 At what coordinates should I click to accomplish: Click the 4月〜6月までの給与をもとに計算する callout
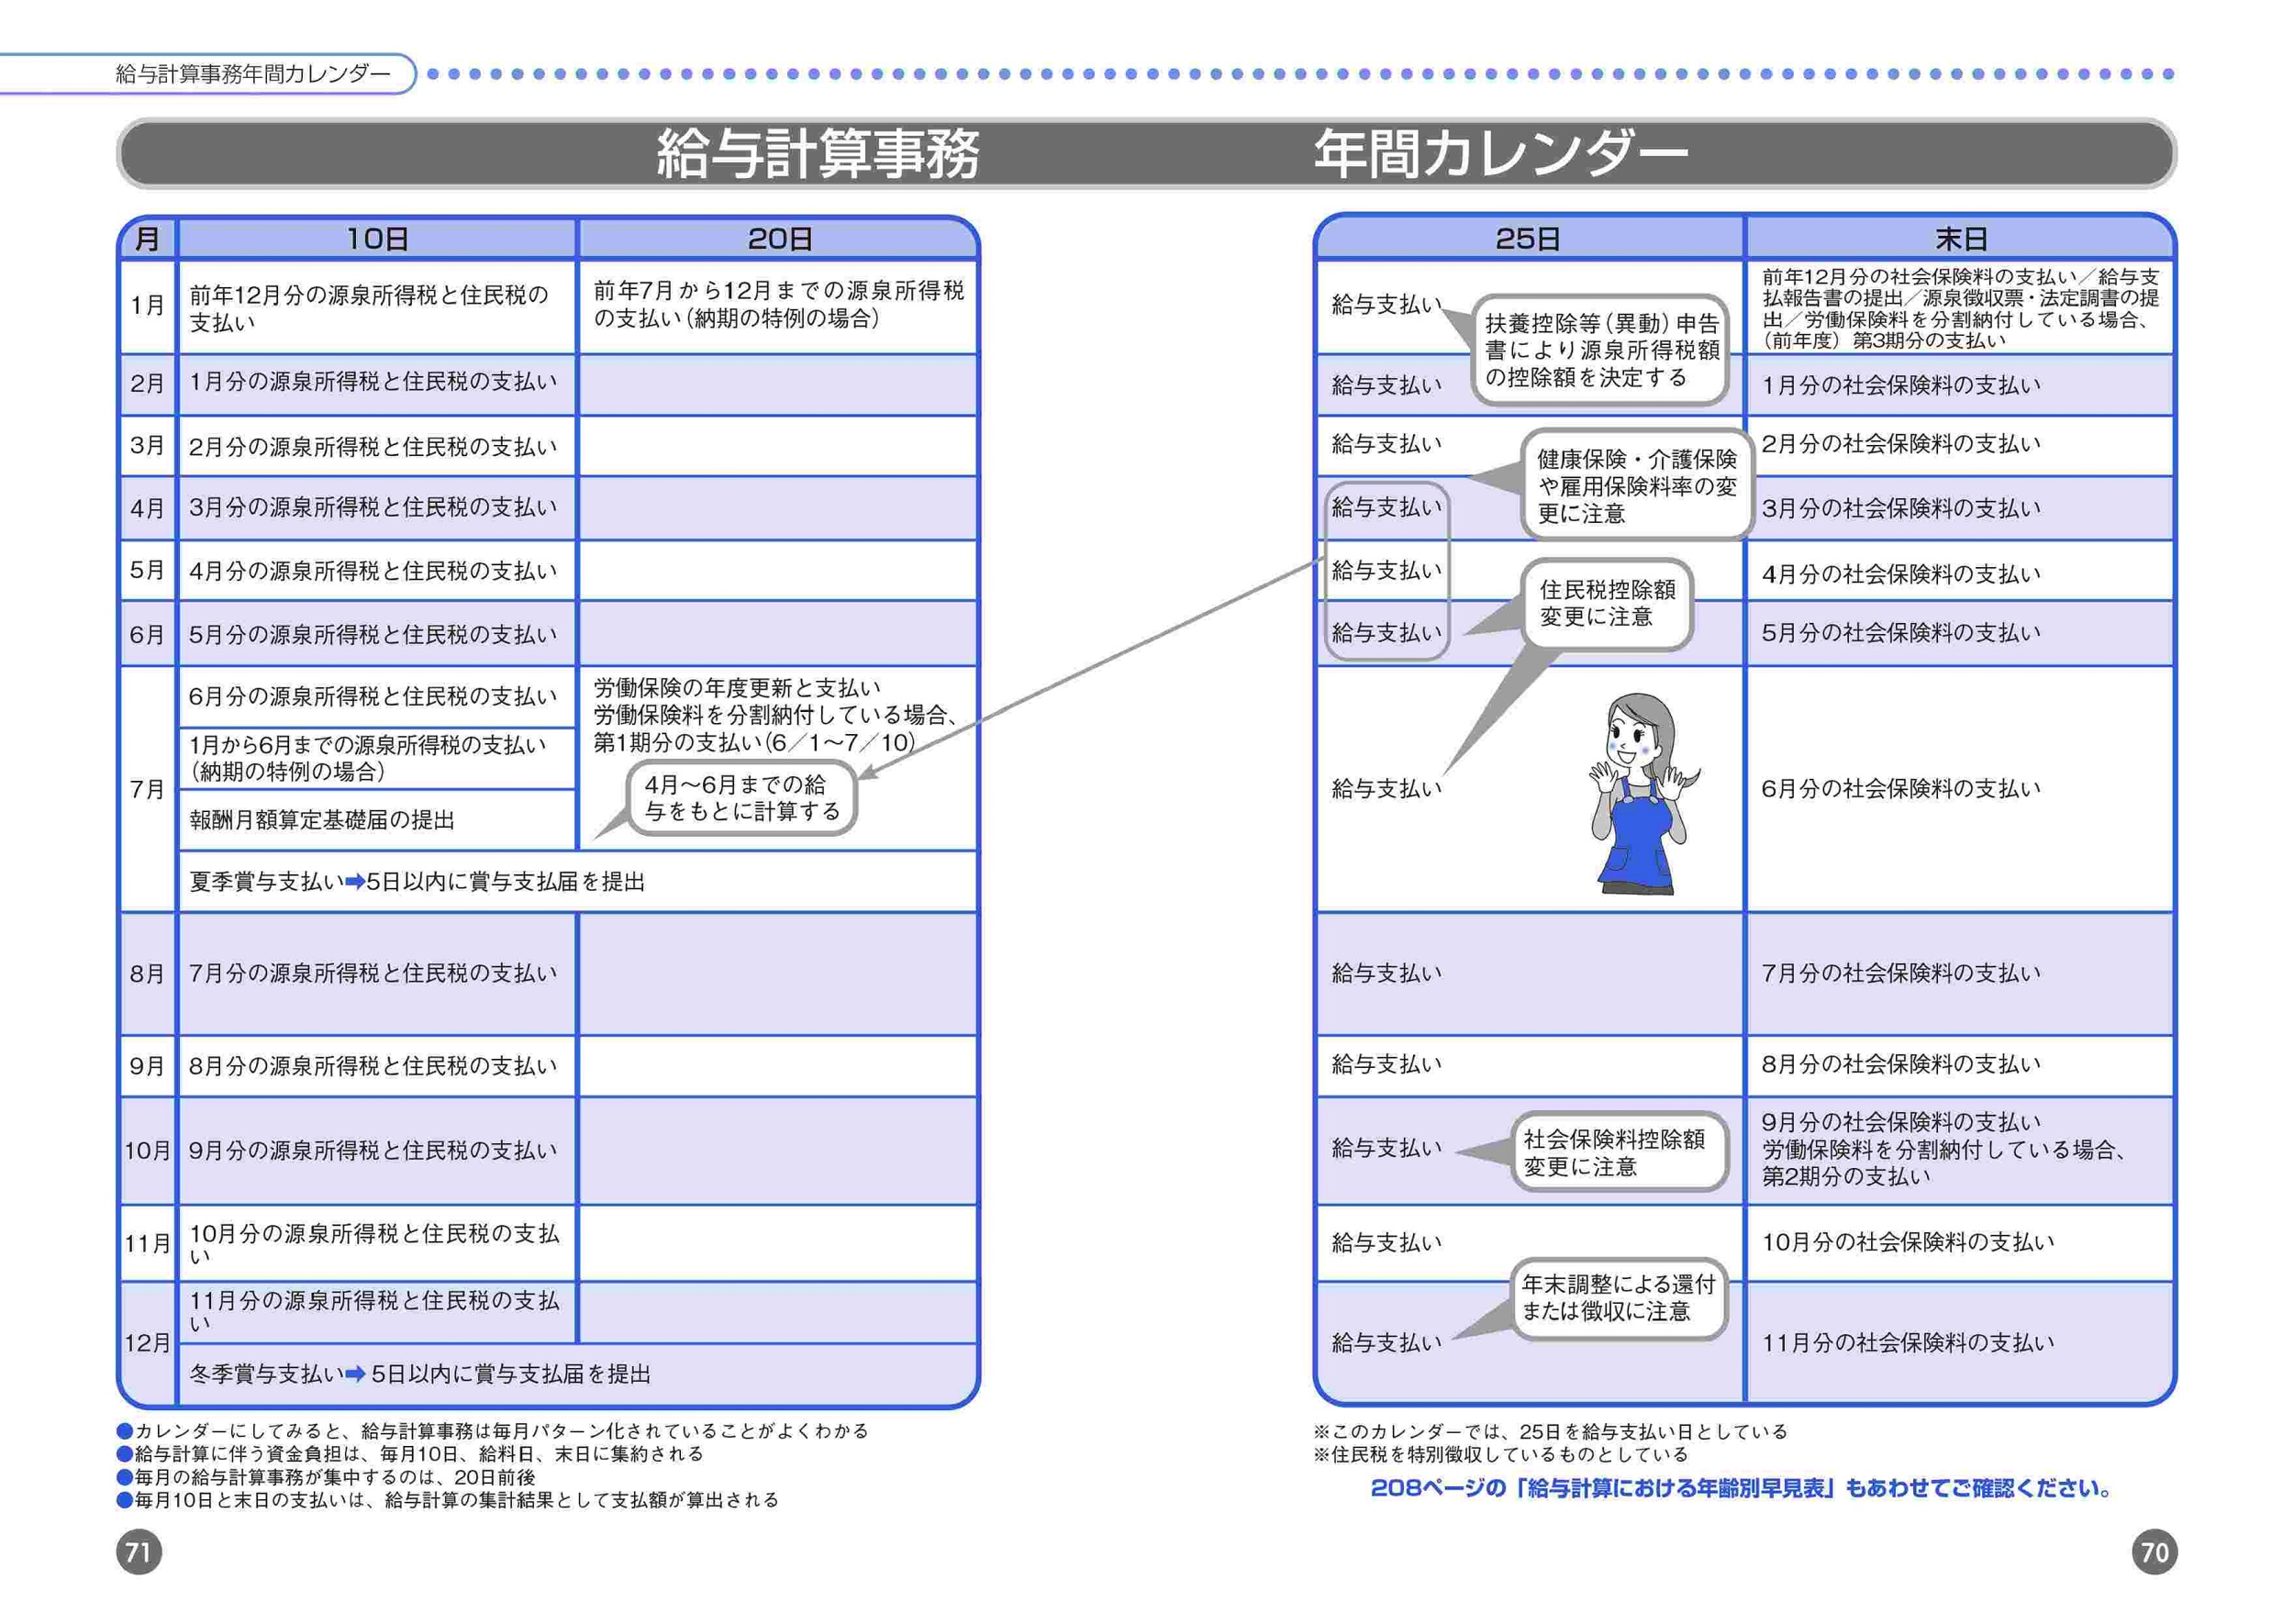click(742, 798)
